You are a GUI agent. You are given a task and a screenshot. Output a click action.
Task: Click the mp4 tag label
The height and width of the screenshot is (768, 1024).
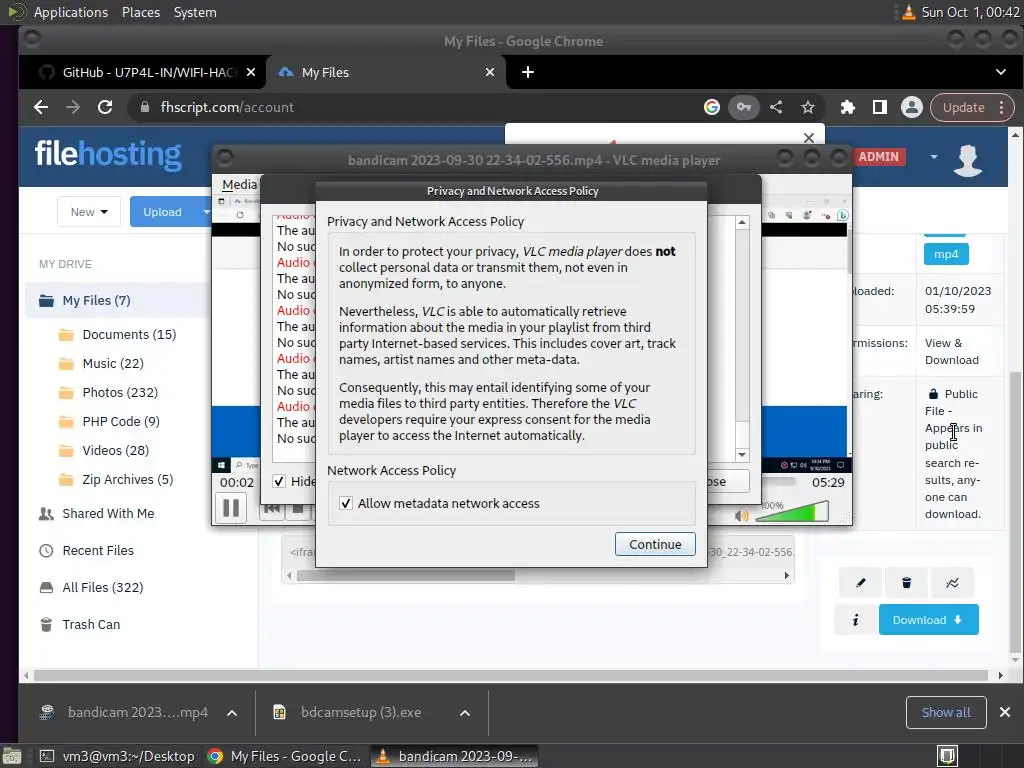click(x=946, y=254)
